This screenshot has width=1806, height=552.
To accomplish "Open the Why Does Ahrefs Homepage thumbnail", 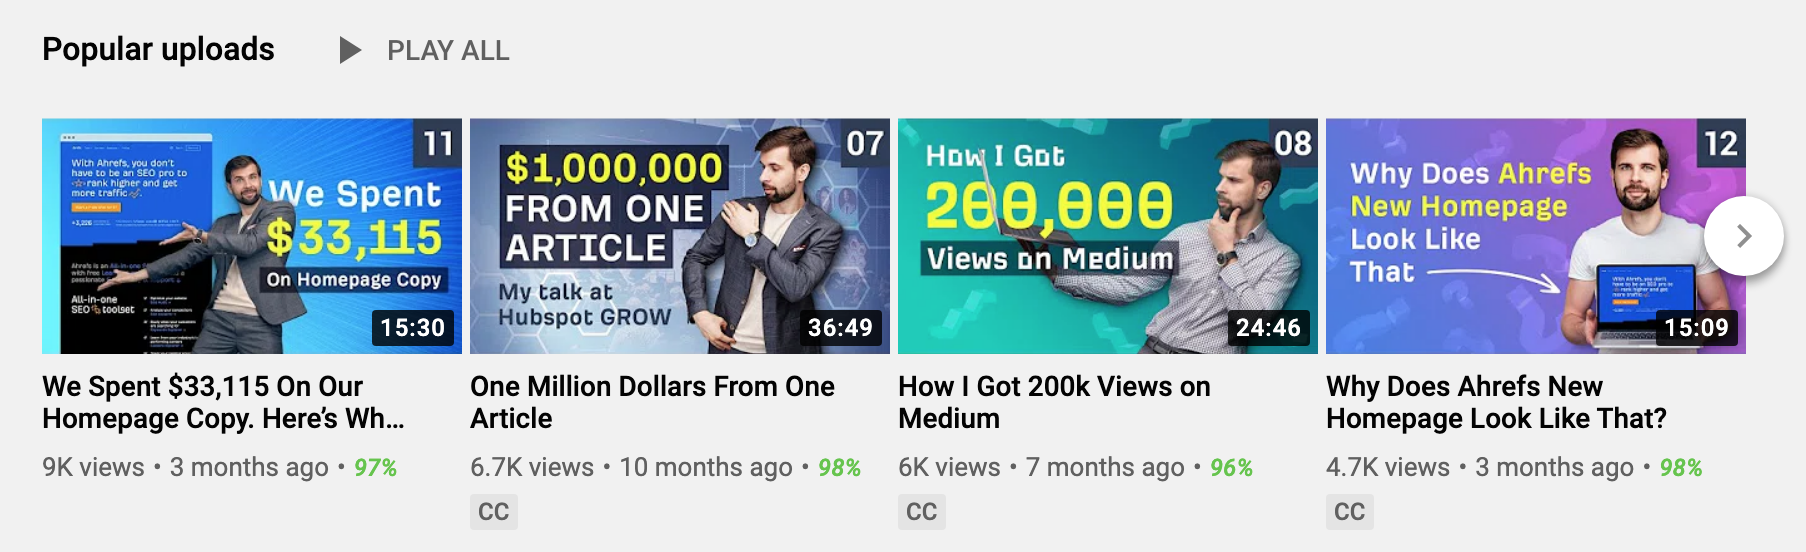I will point(1536,236).
